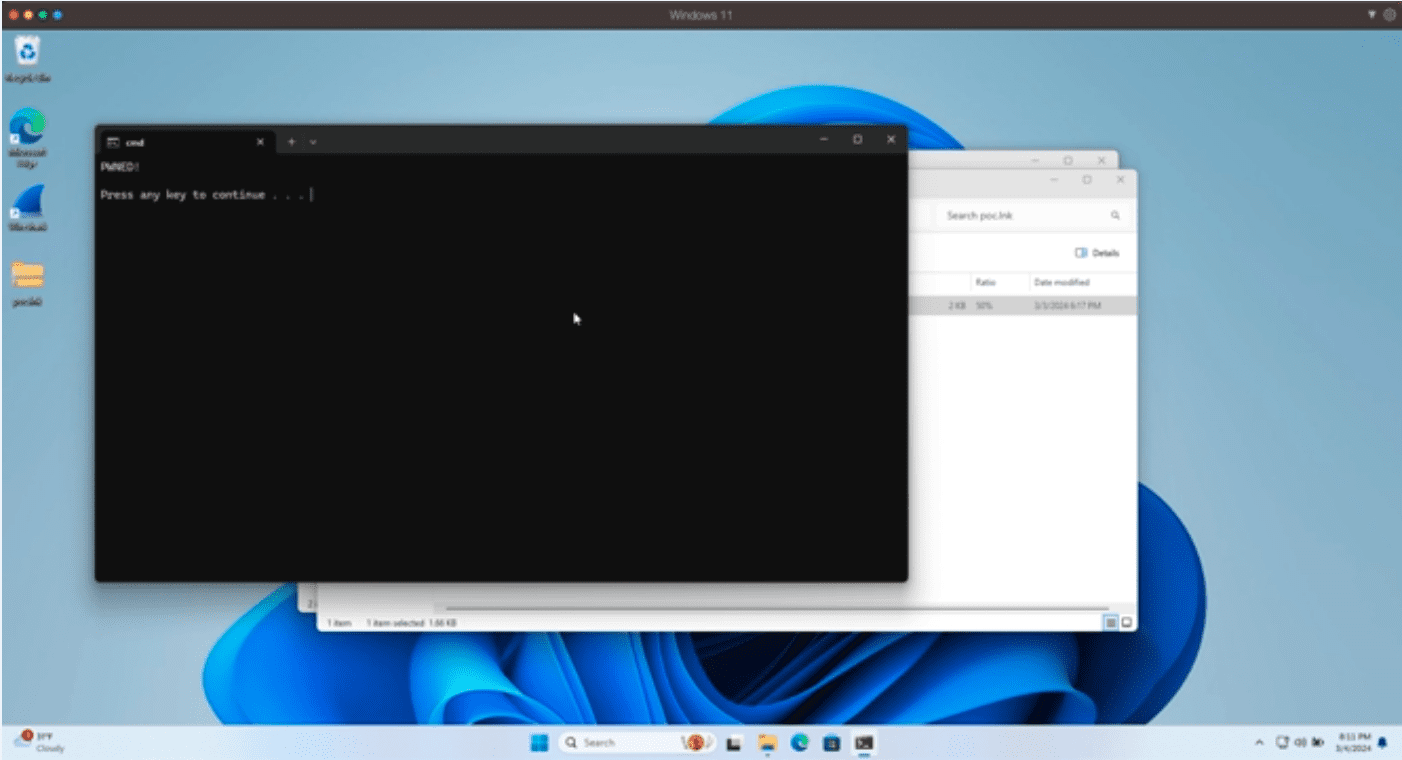Open the terminal new-tab dropdown chevron
1402x760 pixels.
(x=313, y=142)
